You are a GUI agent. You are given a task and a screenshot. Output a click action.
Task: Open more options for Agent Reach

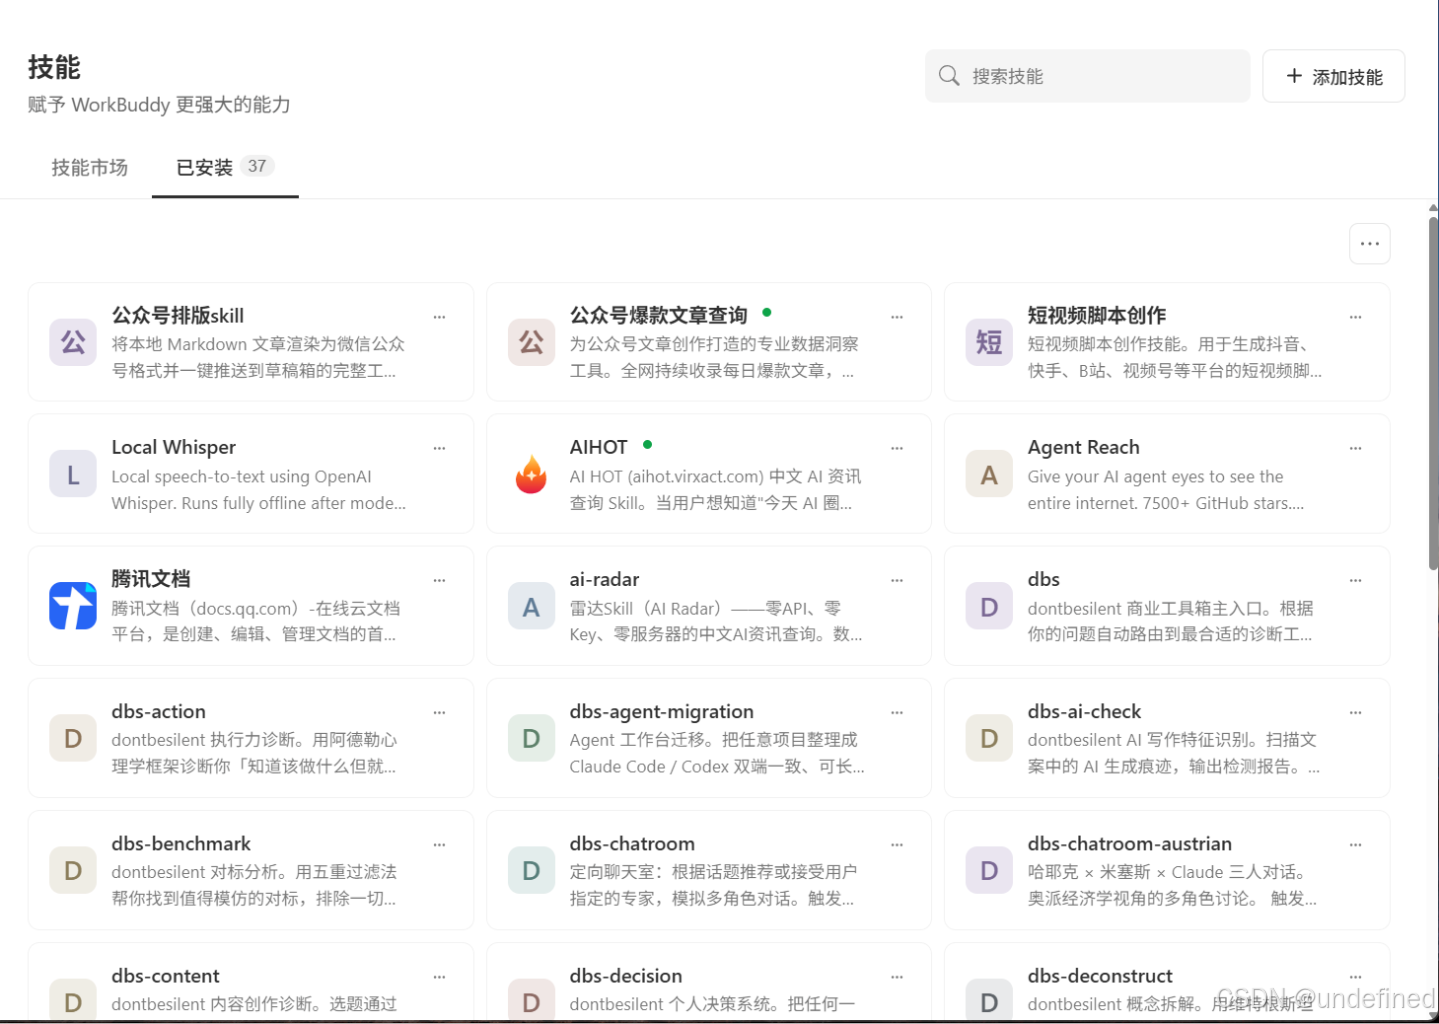pos(1355,449)
